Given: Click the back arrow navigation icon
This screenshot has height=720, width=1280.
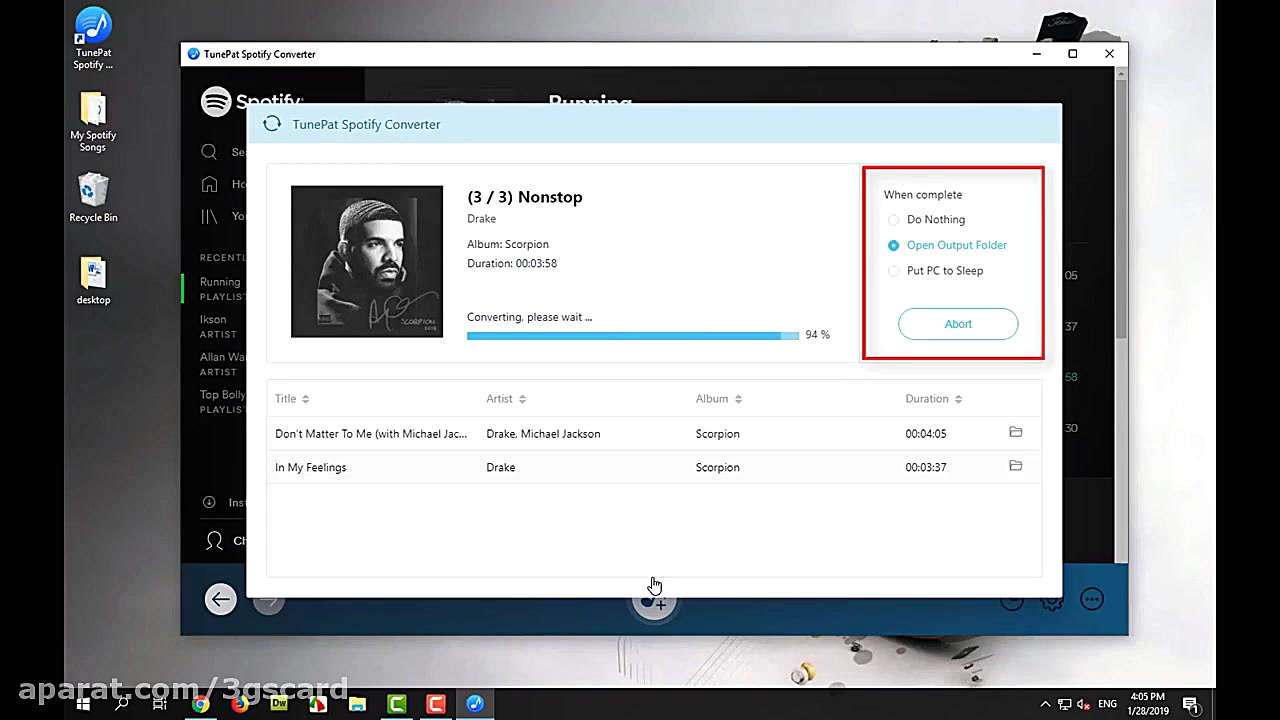Looking at the screenshot, I should click(x=220, y=598).
